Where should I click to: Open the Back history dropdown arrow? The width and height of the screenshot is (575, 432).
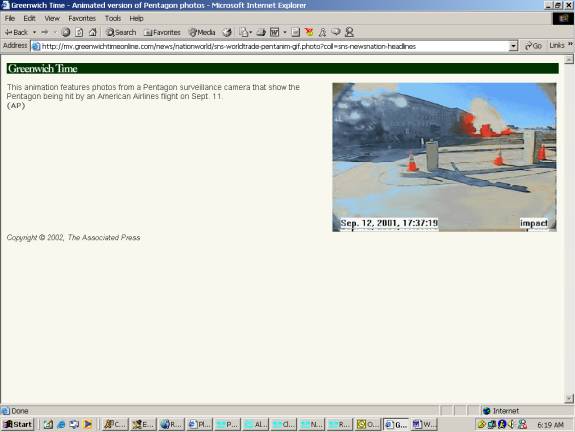[x=34, y=32]
